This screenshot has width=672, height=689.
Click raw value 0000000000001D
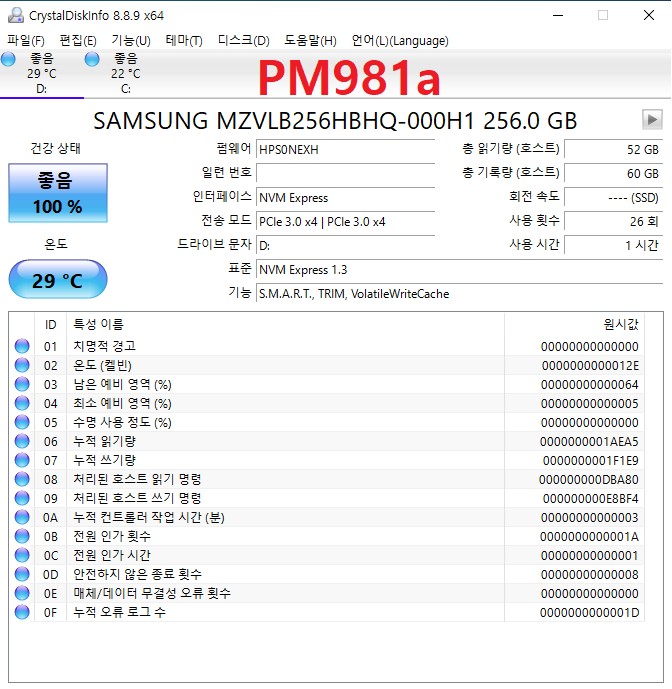(589, 613)
